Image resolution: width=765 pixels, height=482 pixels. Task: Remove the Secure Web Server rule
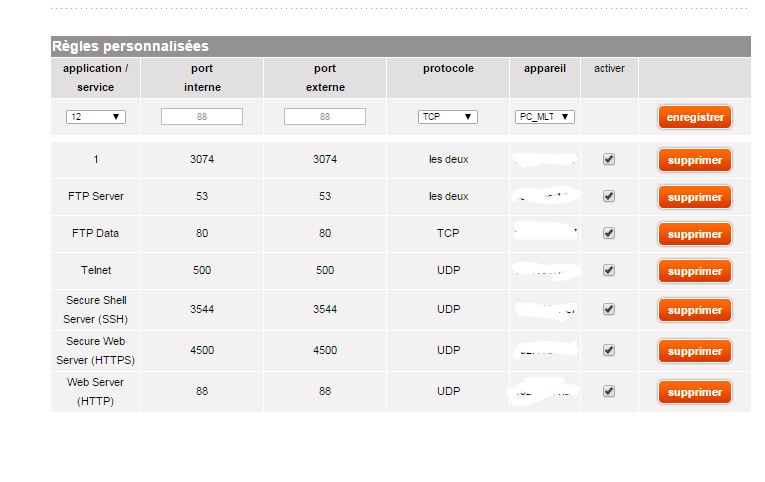pyautogui.click(x=694, y=351)
